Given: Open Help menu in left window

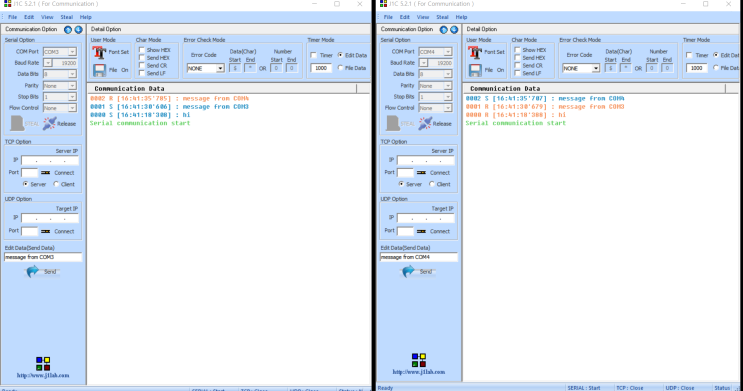Looking at the screenshot, I should pyautogui.click(x=86, y=17).
